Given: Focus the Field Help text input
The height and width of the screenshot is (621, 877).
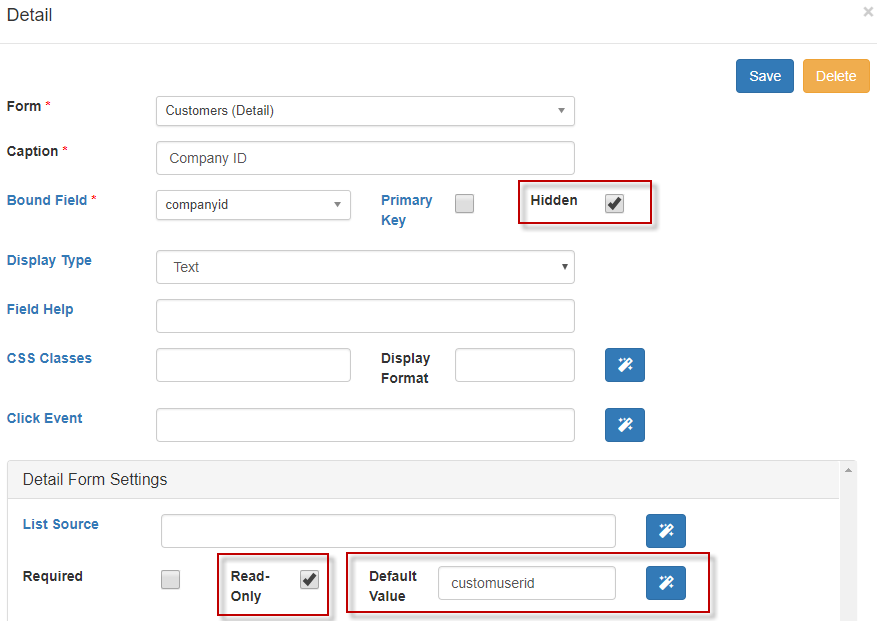Looking at the screenshot, I should coord(365,316).
